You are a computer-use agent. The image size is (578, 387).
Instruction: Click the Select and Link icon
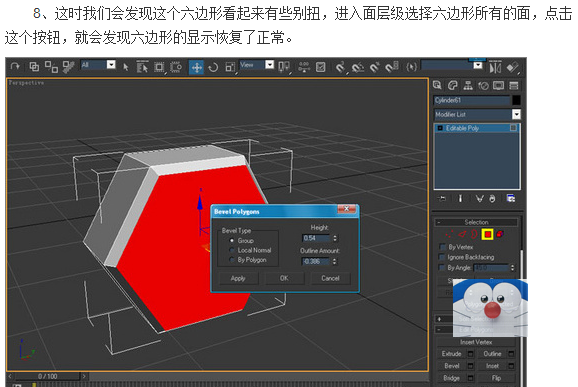click(34, 67)
